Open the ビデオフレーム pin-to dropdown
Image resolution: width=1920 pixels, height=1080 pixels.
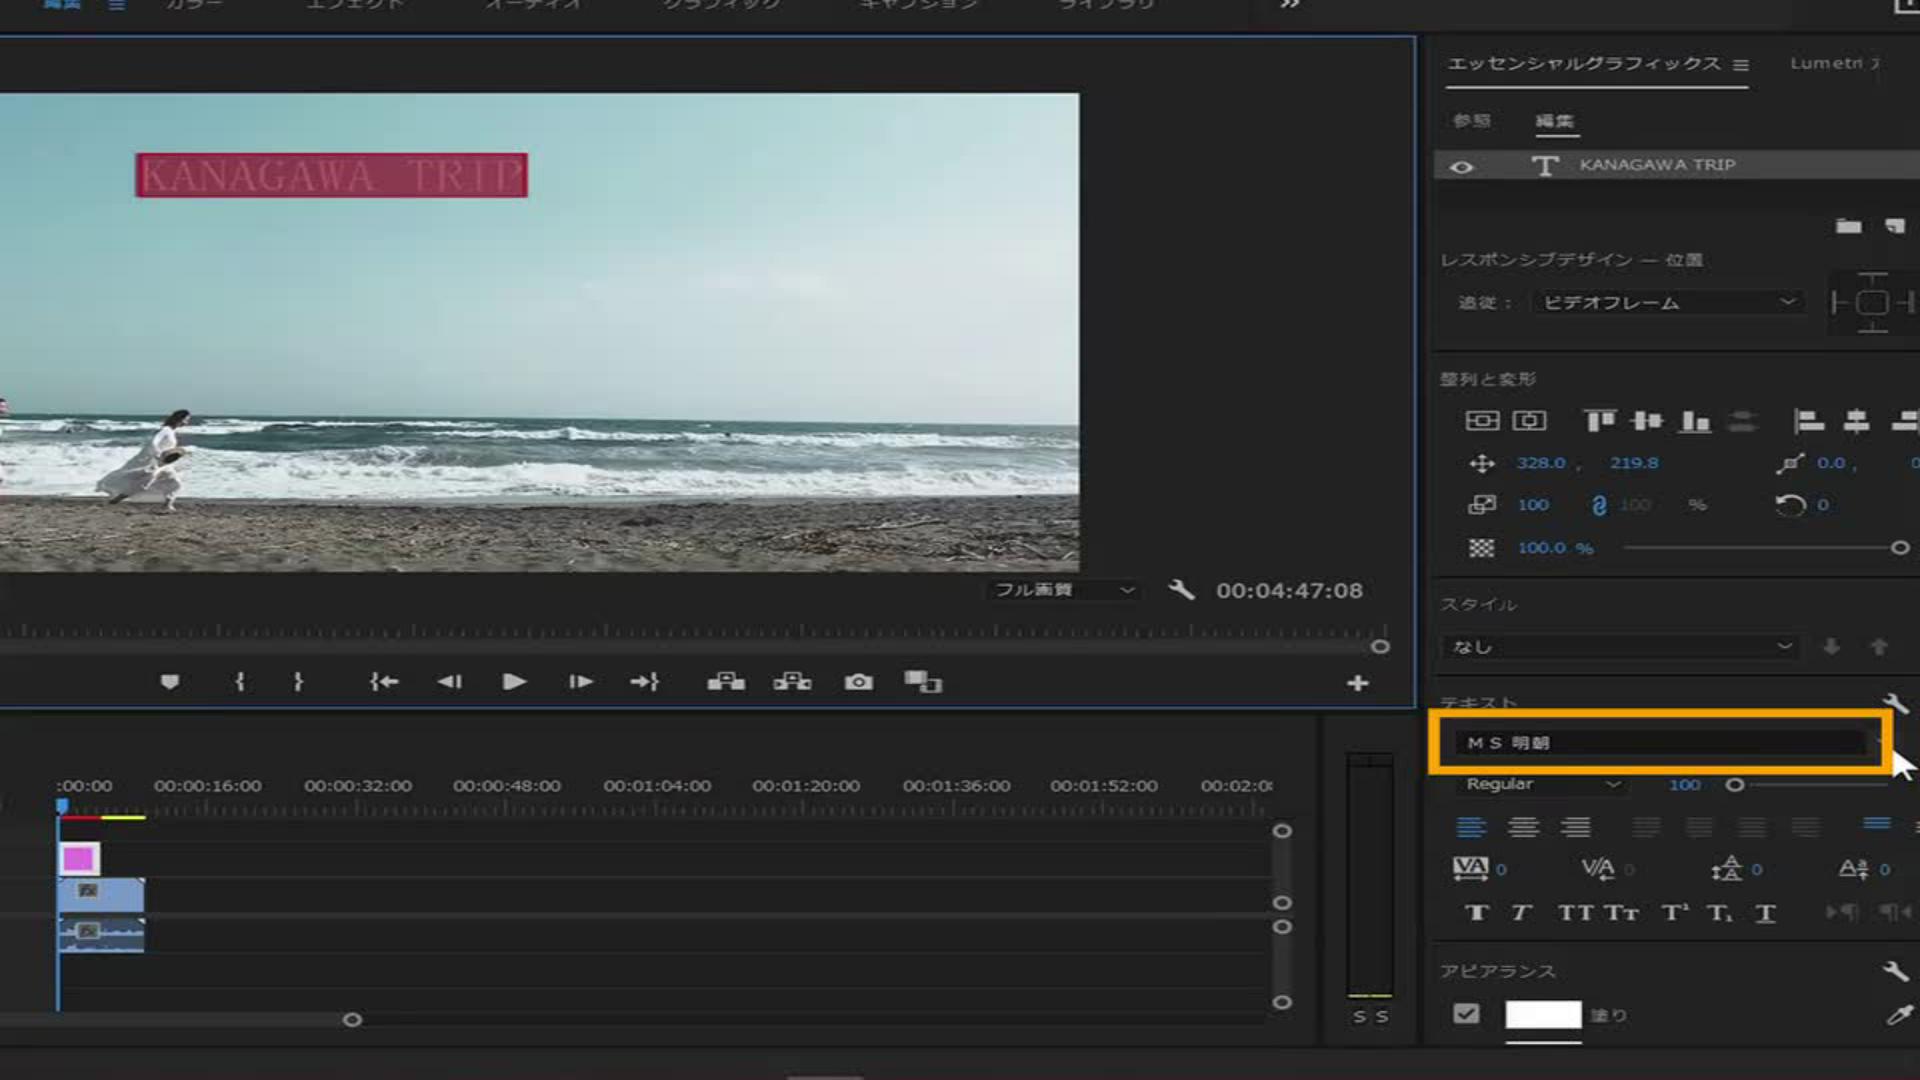[1668, 302]
